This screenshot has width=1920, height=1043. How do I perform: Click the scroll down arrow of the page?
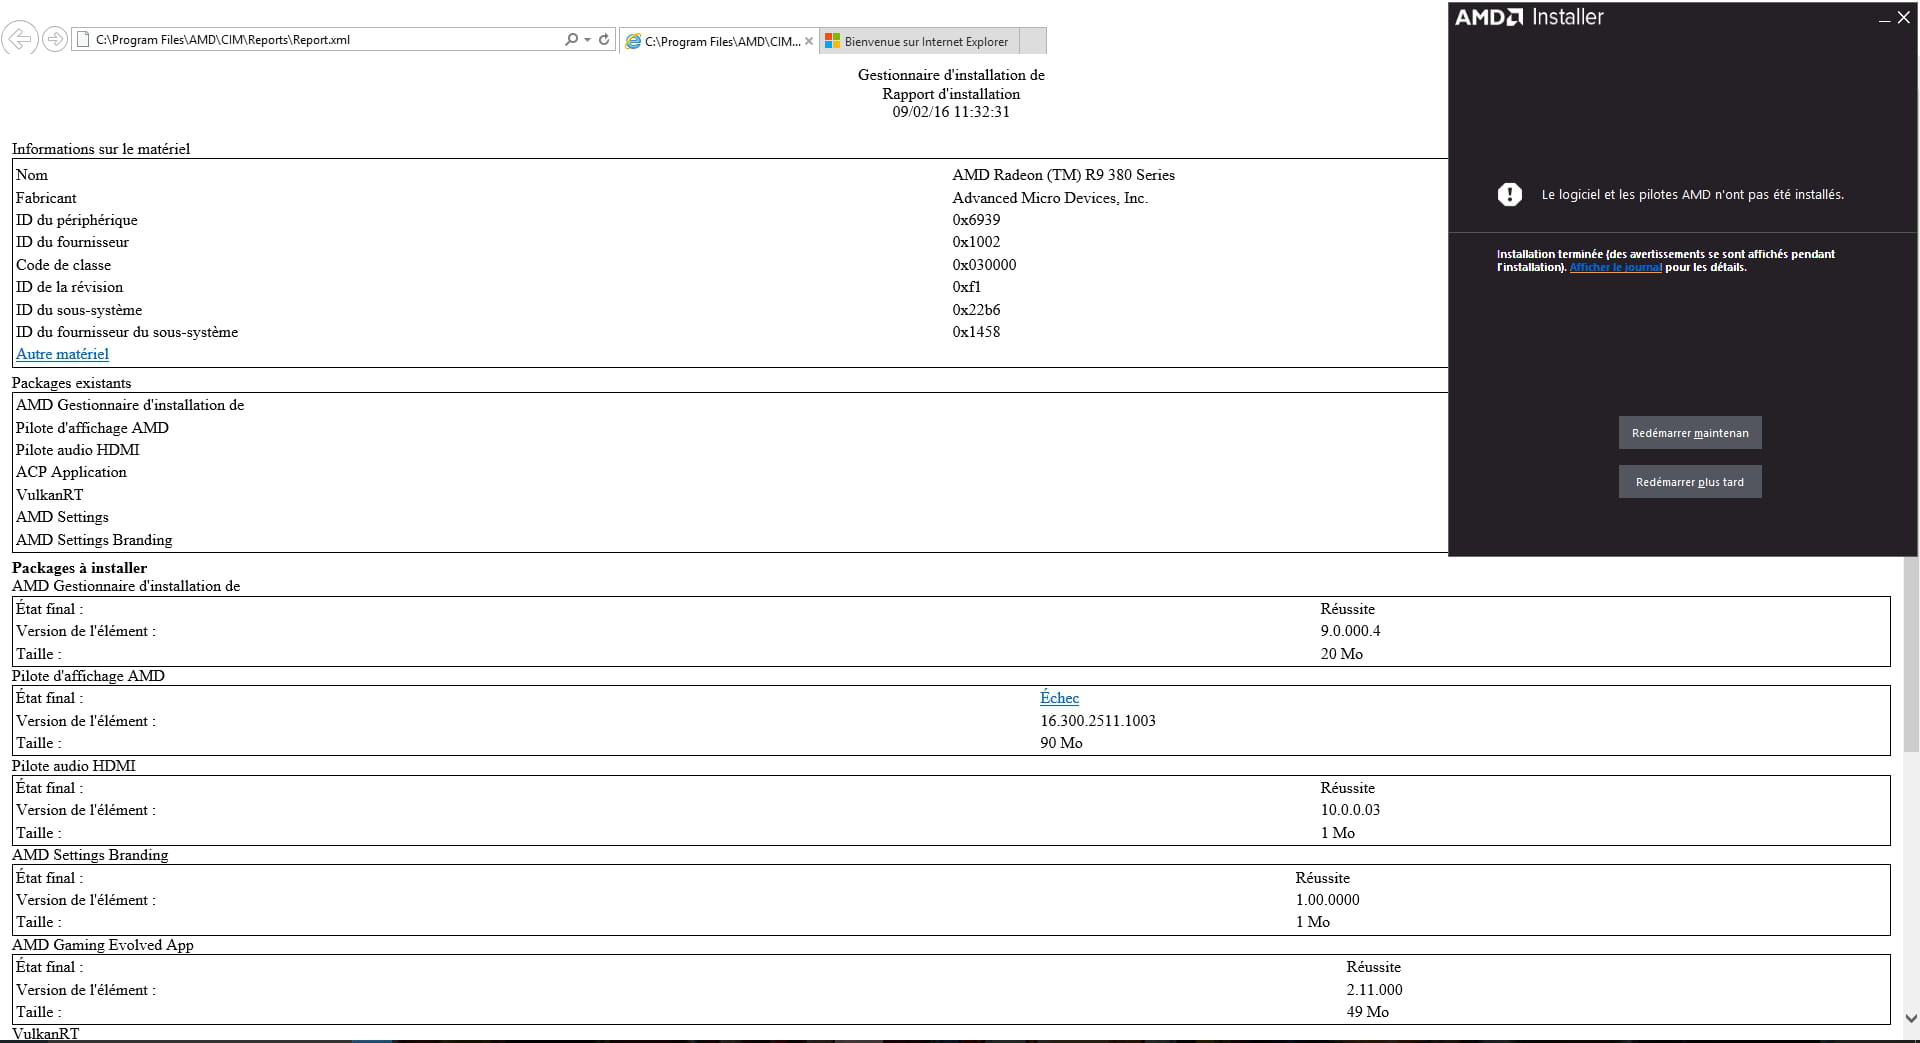(1910, 1019)
